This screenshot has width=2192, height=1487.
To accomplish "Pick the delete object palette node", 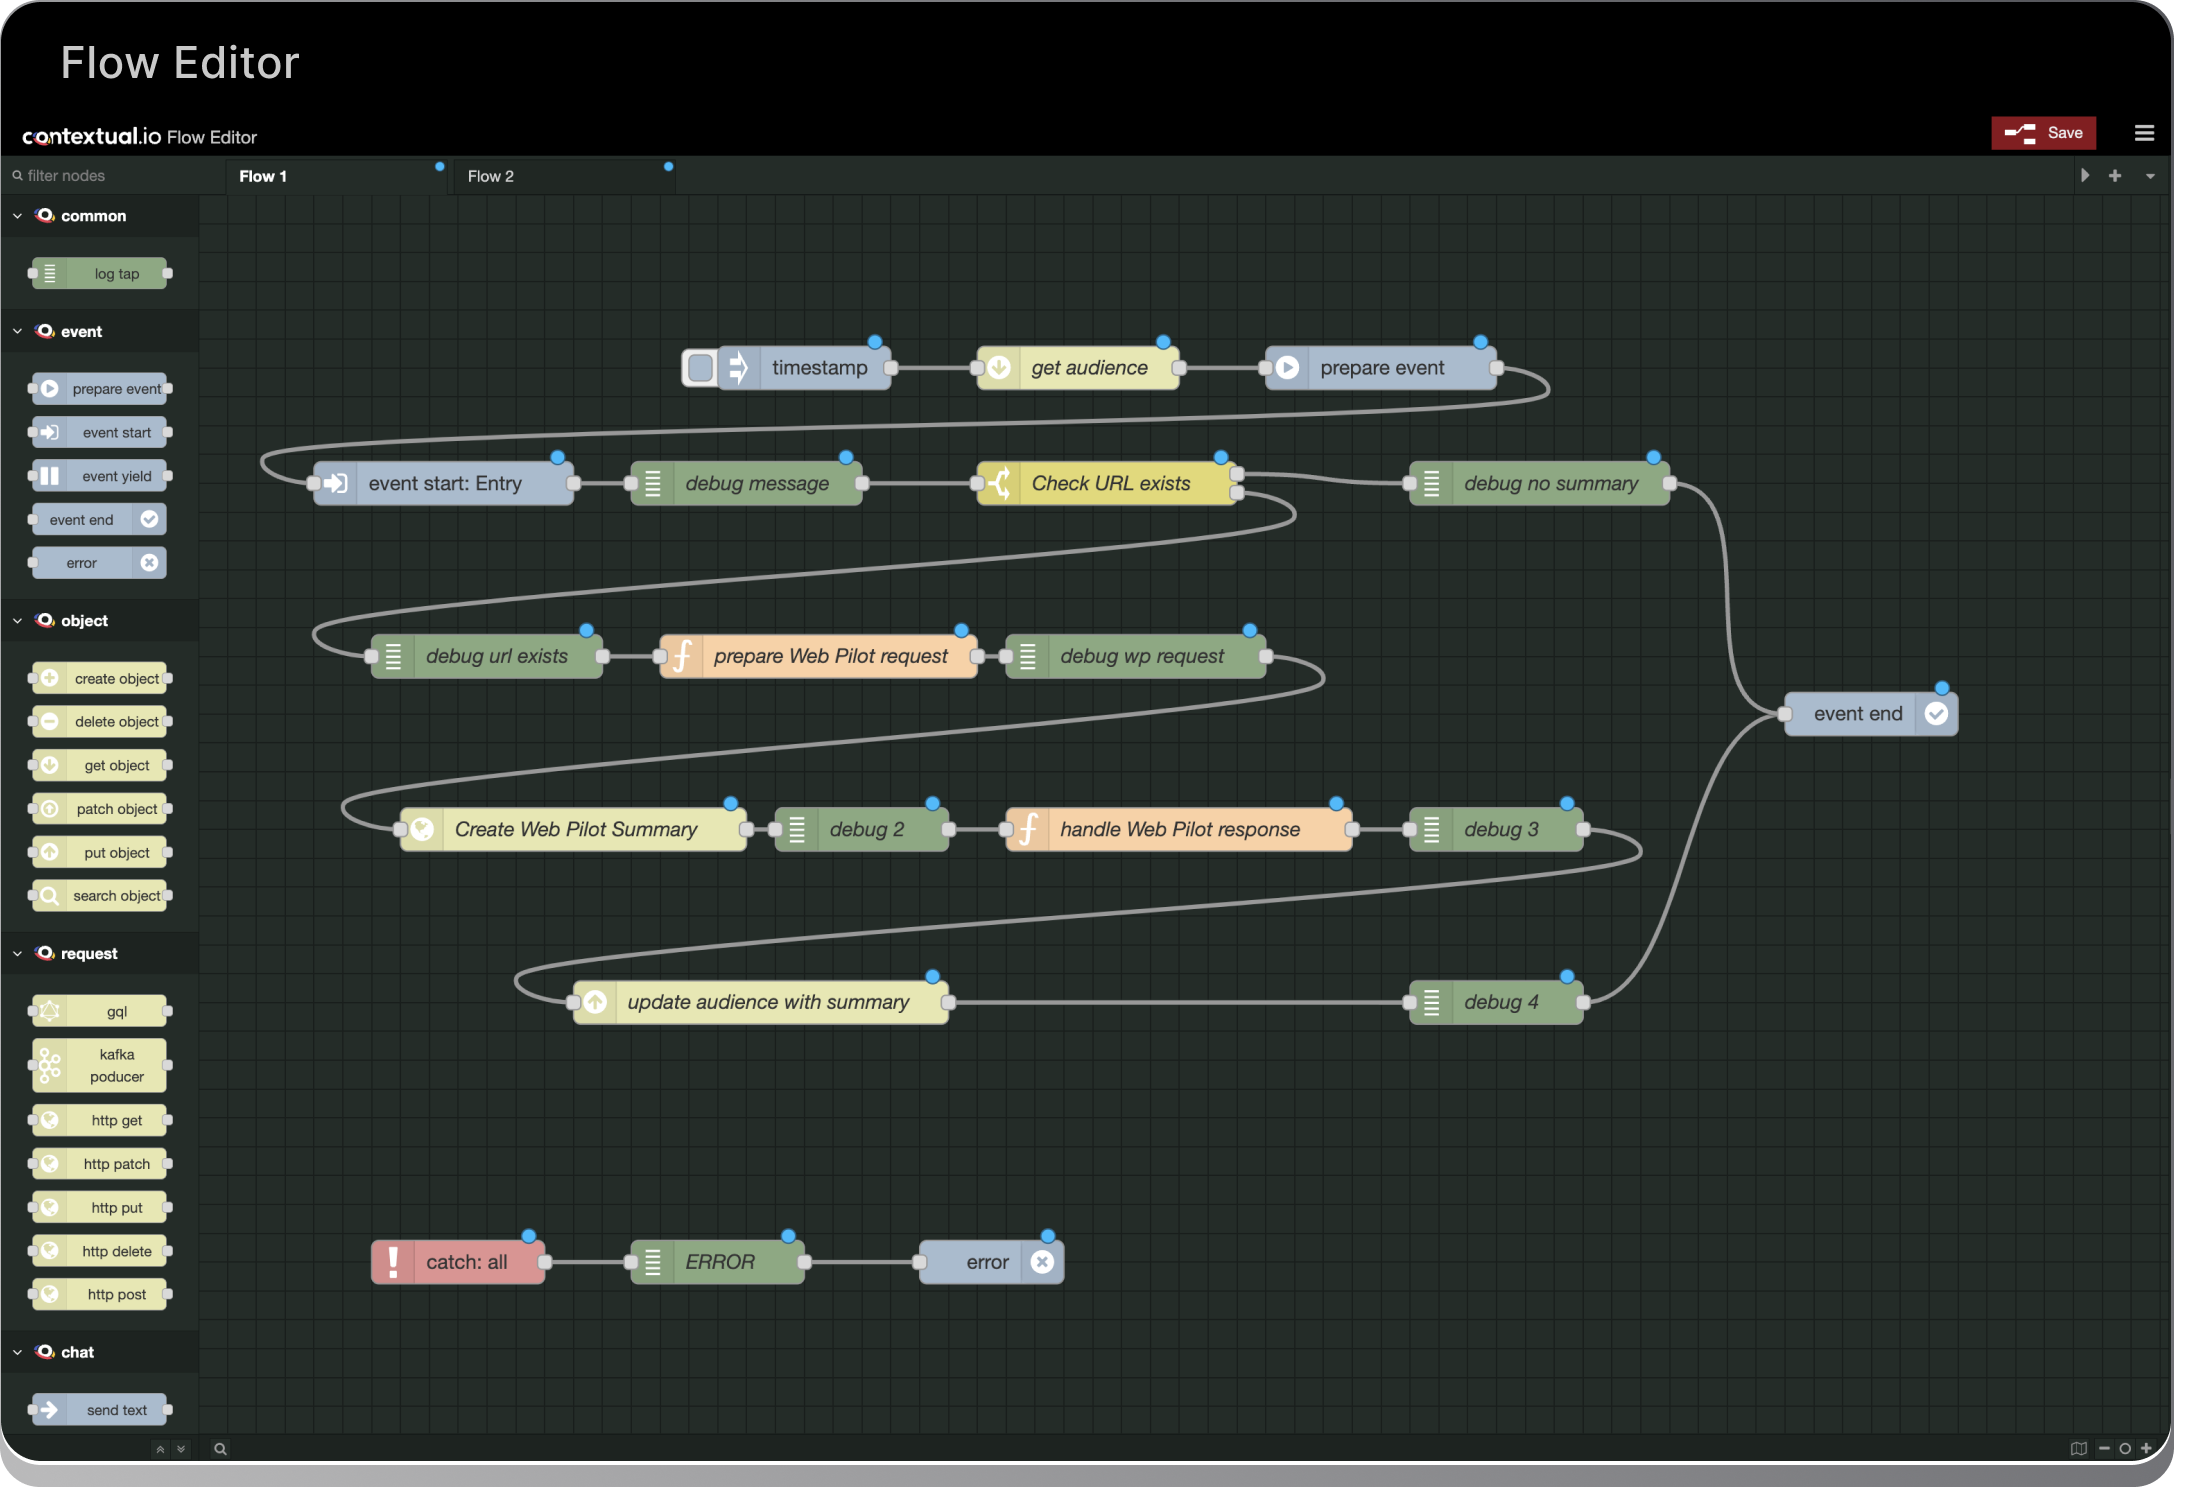I will (99, 722).
